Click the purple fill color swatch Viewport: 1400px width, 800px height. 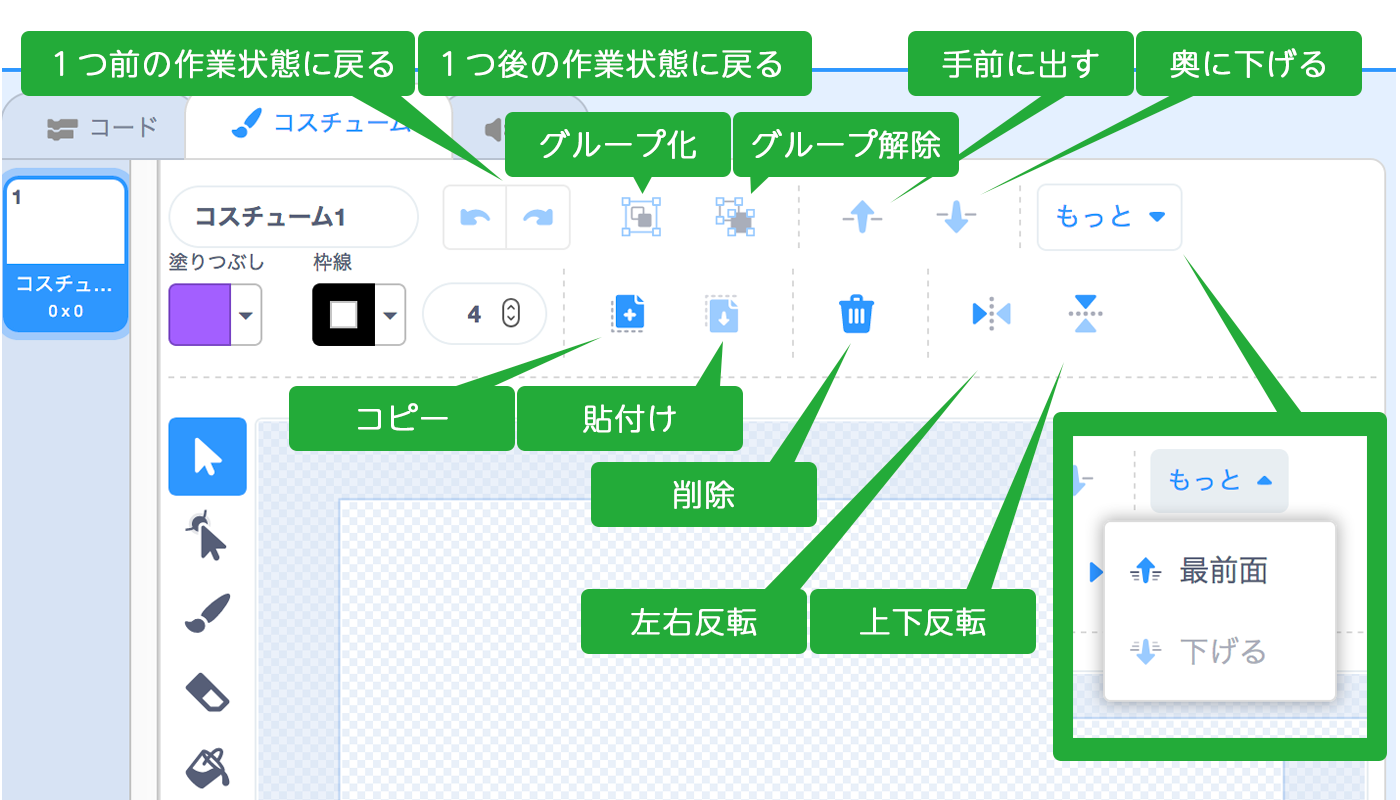coord(200,314)
